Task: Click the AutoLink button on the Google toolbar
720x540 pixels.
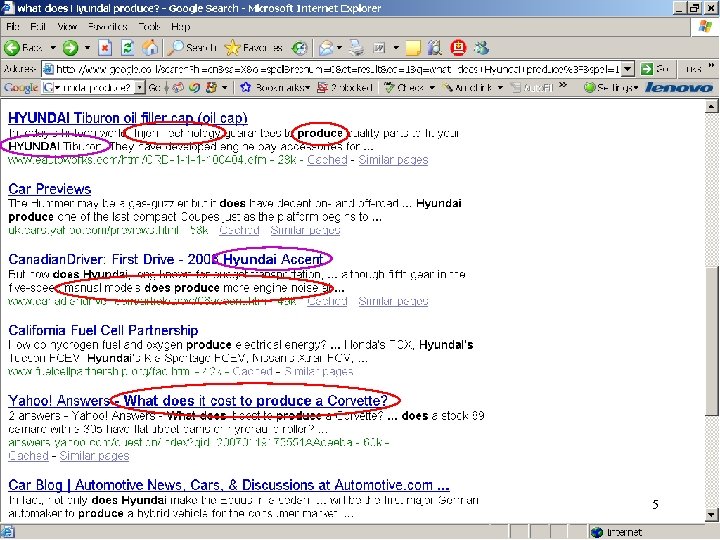Action: (x=468, y=87)
